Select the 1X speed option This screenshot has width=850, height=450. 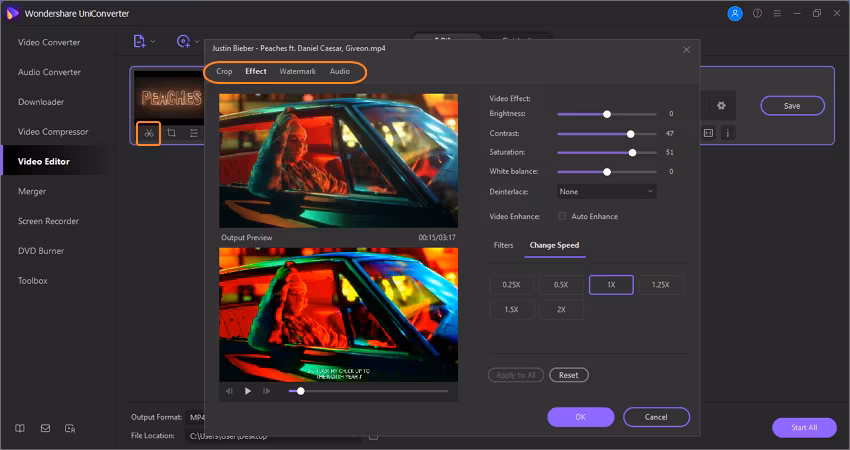click(x=611, y=285)
